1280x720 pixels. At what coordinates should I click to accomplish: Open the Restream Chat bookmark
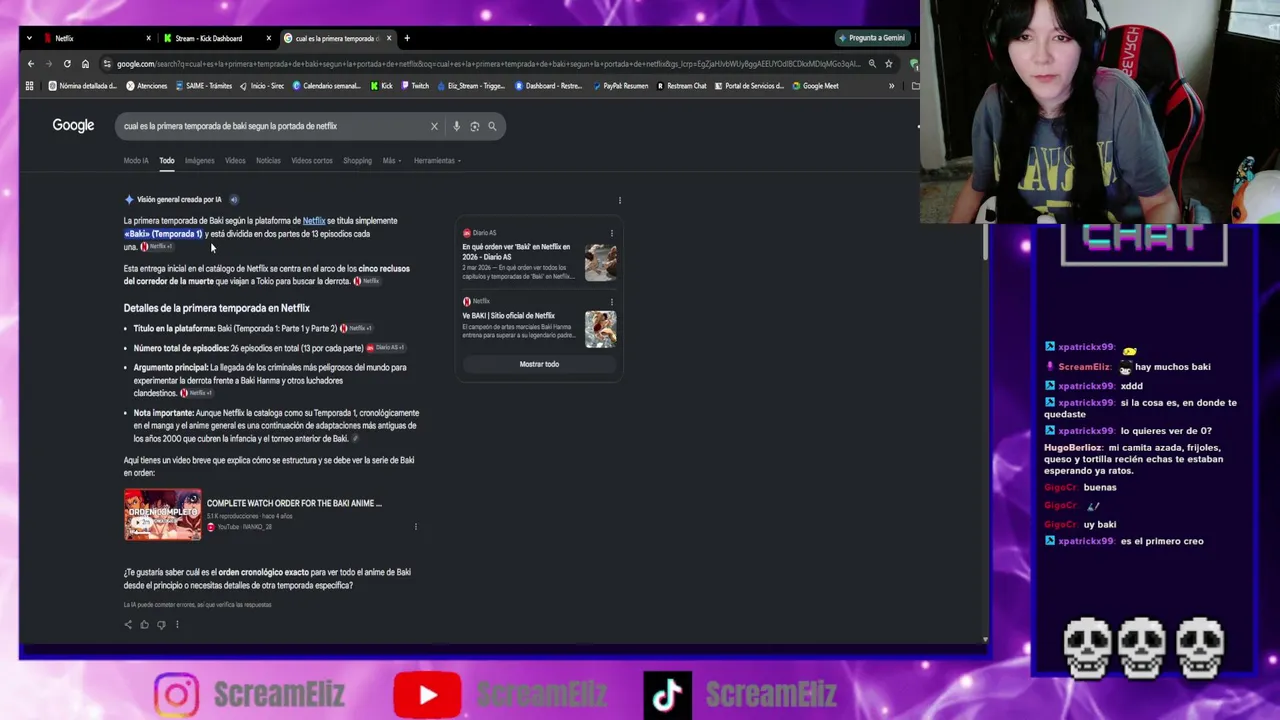(681, 86)
